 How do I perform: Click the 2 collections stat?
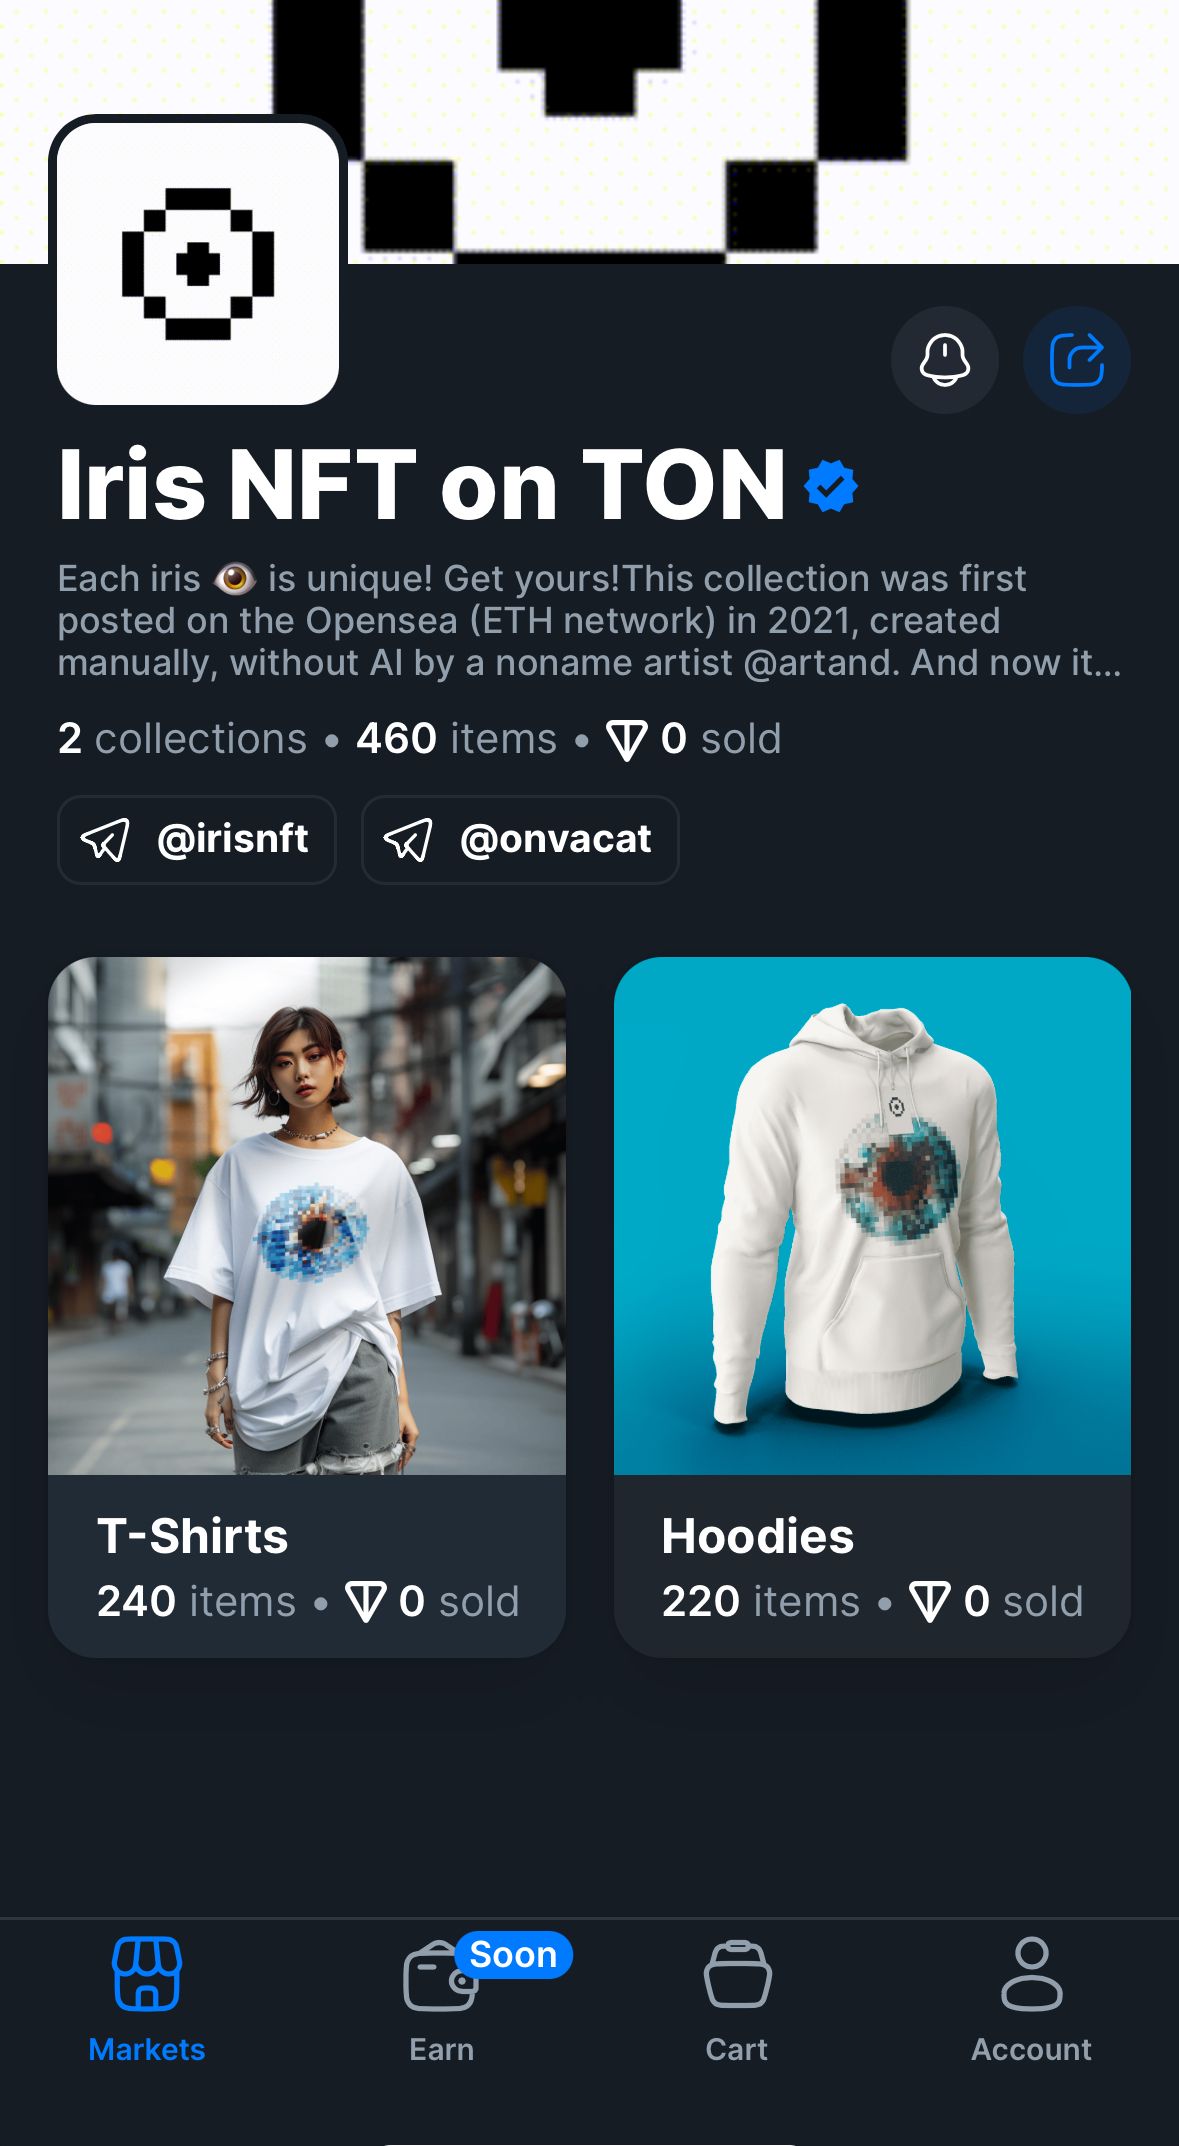(x=182, y=739)
